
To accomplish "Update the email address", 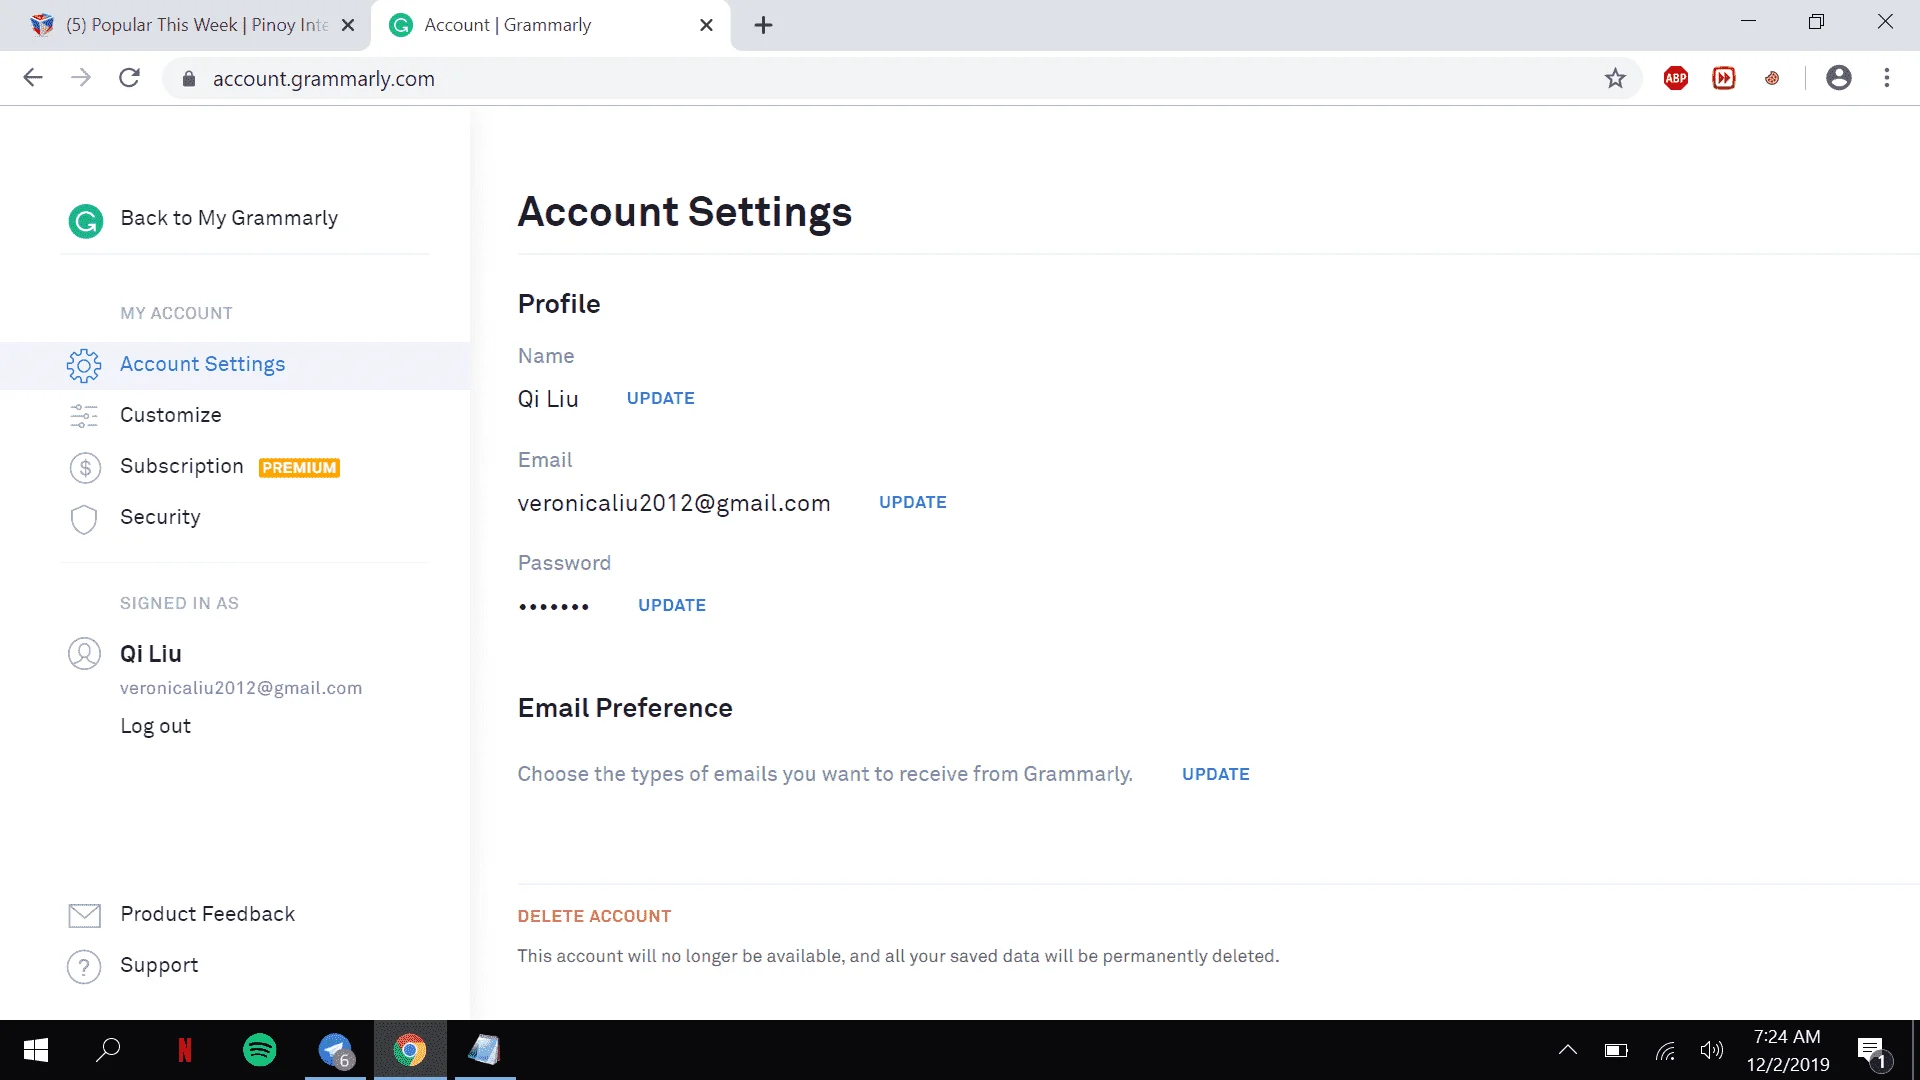I will click(x=912, y=502).
